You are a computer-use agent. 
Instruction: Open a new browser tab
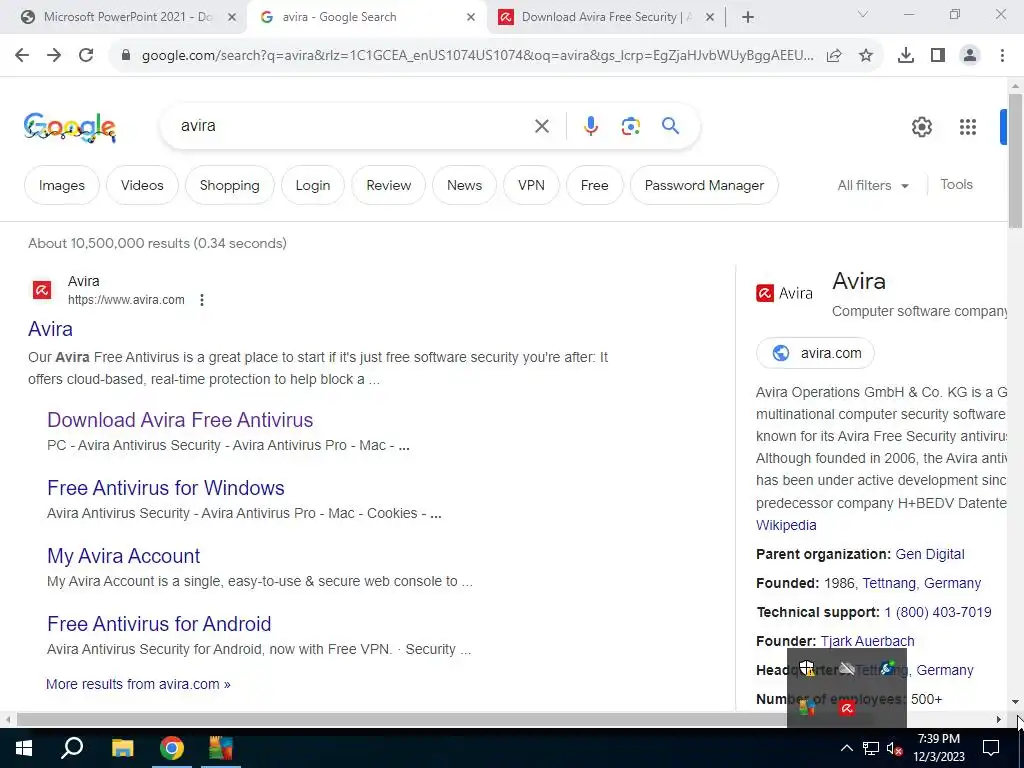point(748,18)
